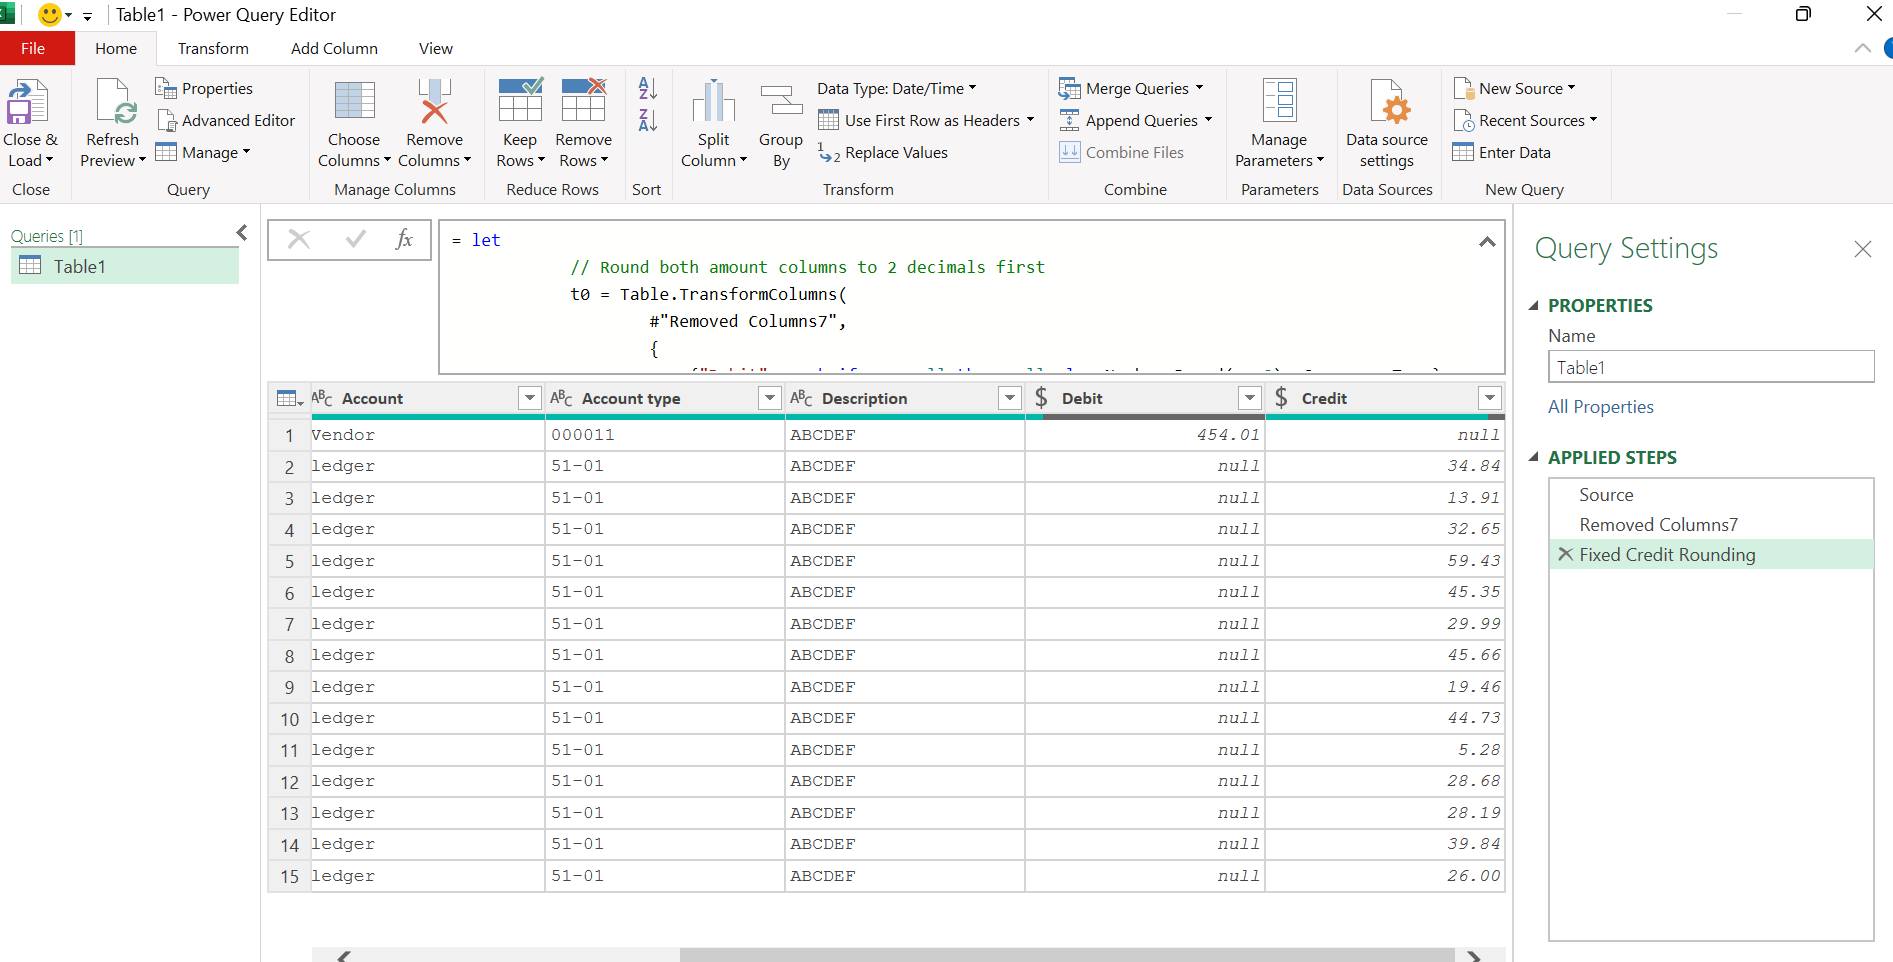Viewport: 1893px width, 962px height.
Task: Close the Query Settings pane
Action: (1862, 249)
